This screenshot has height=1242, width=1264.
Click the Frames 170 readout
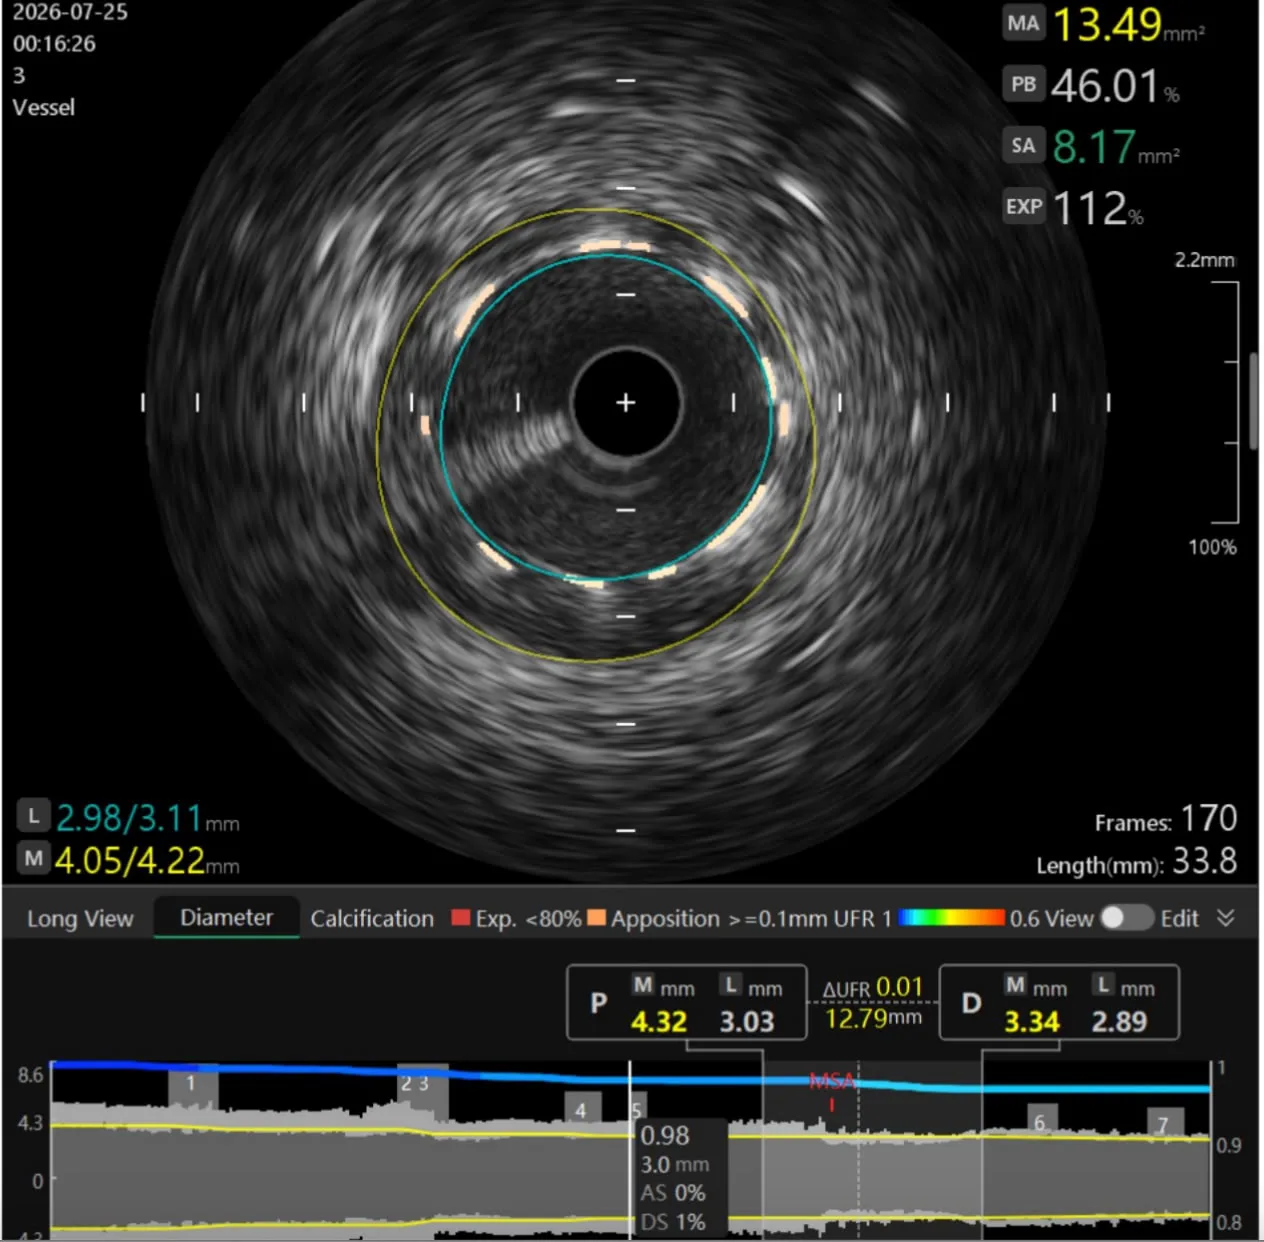click(x=1165, y=820)
